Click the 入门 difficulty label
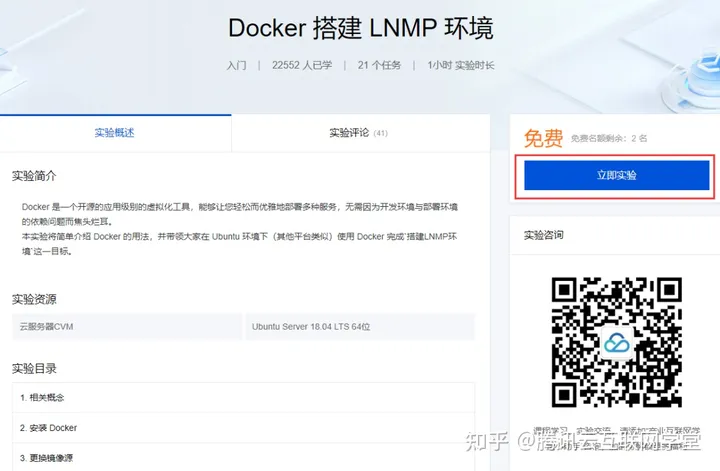This screenshot has width=720, height=471. 236,65
